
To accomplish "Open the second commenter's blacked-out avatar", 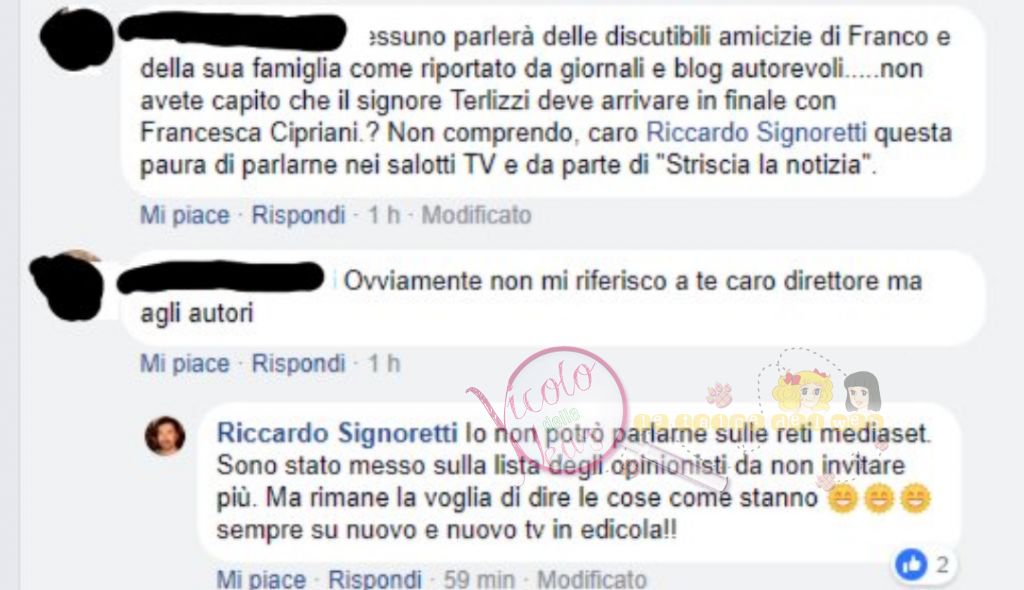I will [67, 285].
